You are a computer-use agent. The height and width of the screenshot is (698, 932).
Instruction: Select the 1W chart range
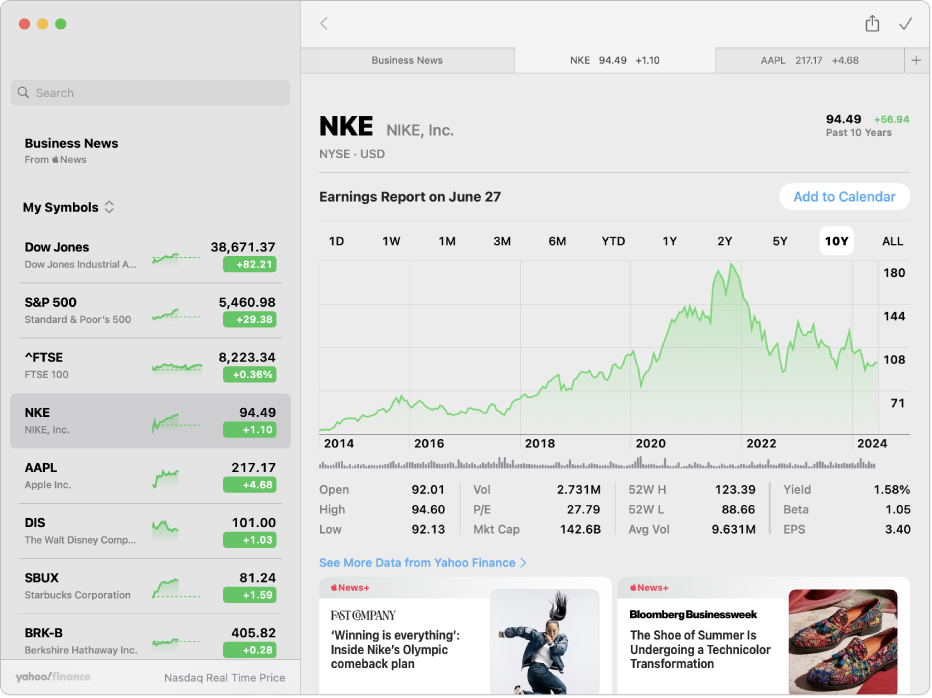pos(391,241)
